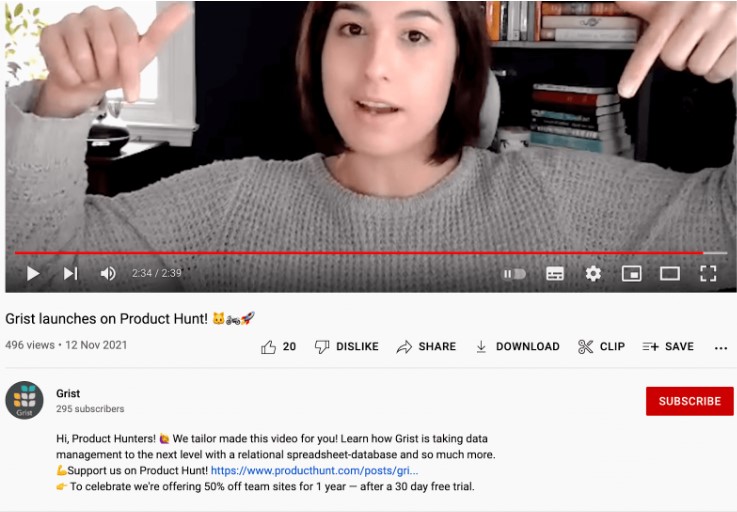Screen dimensions: 737x512
Task: Open the Grist channel avatar
Action: point(24,400)
